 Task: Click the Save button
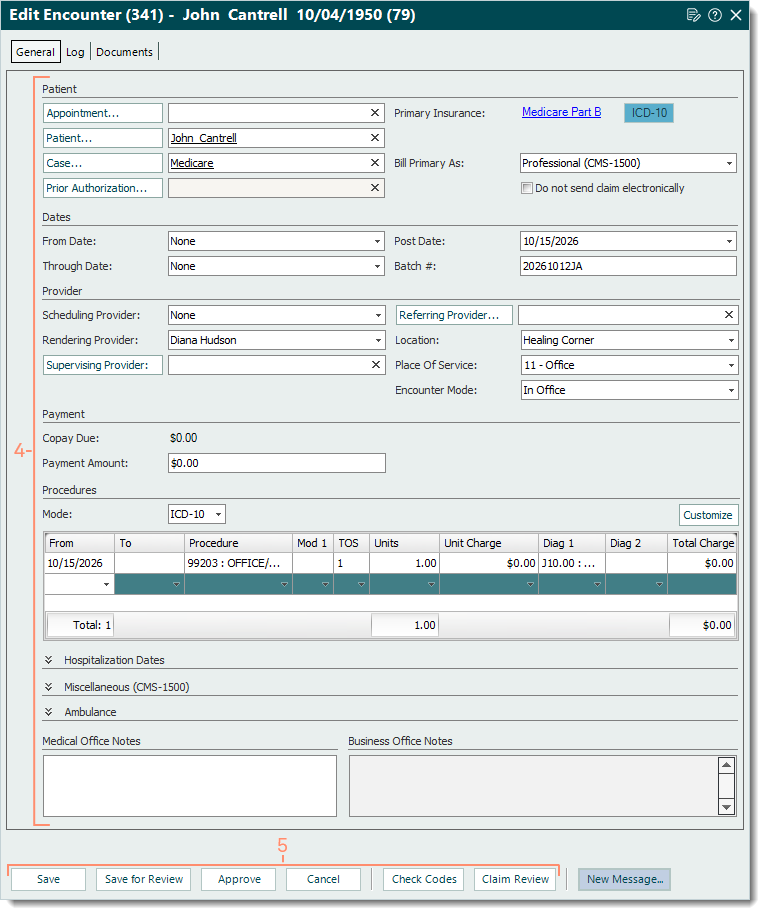tap(48, 879)
